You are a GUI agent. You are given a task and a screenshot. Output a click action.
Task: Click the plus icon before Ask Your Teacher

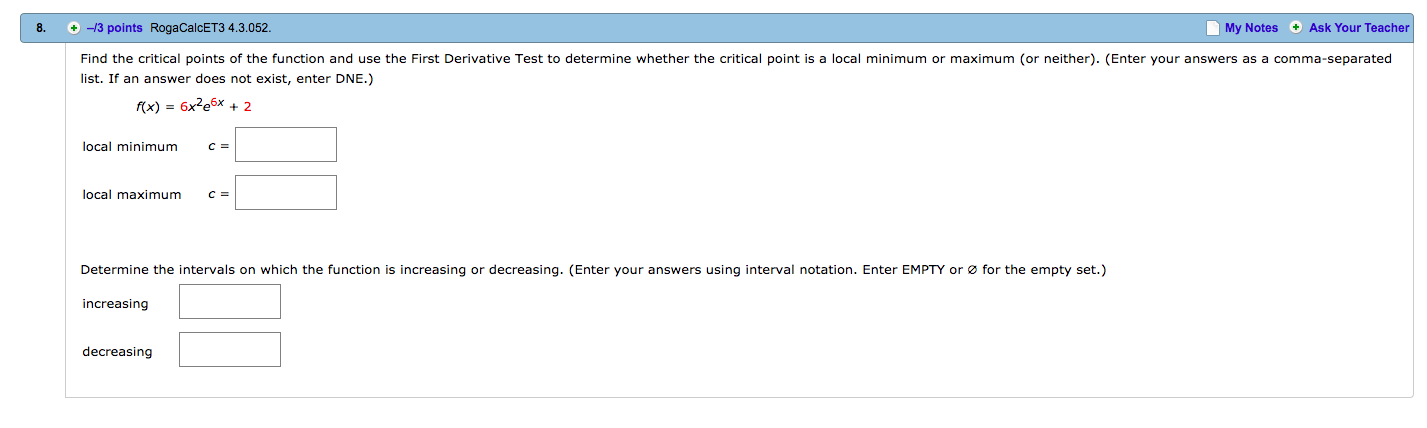coord(1296,28)
